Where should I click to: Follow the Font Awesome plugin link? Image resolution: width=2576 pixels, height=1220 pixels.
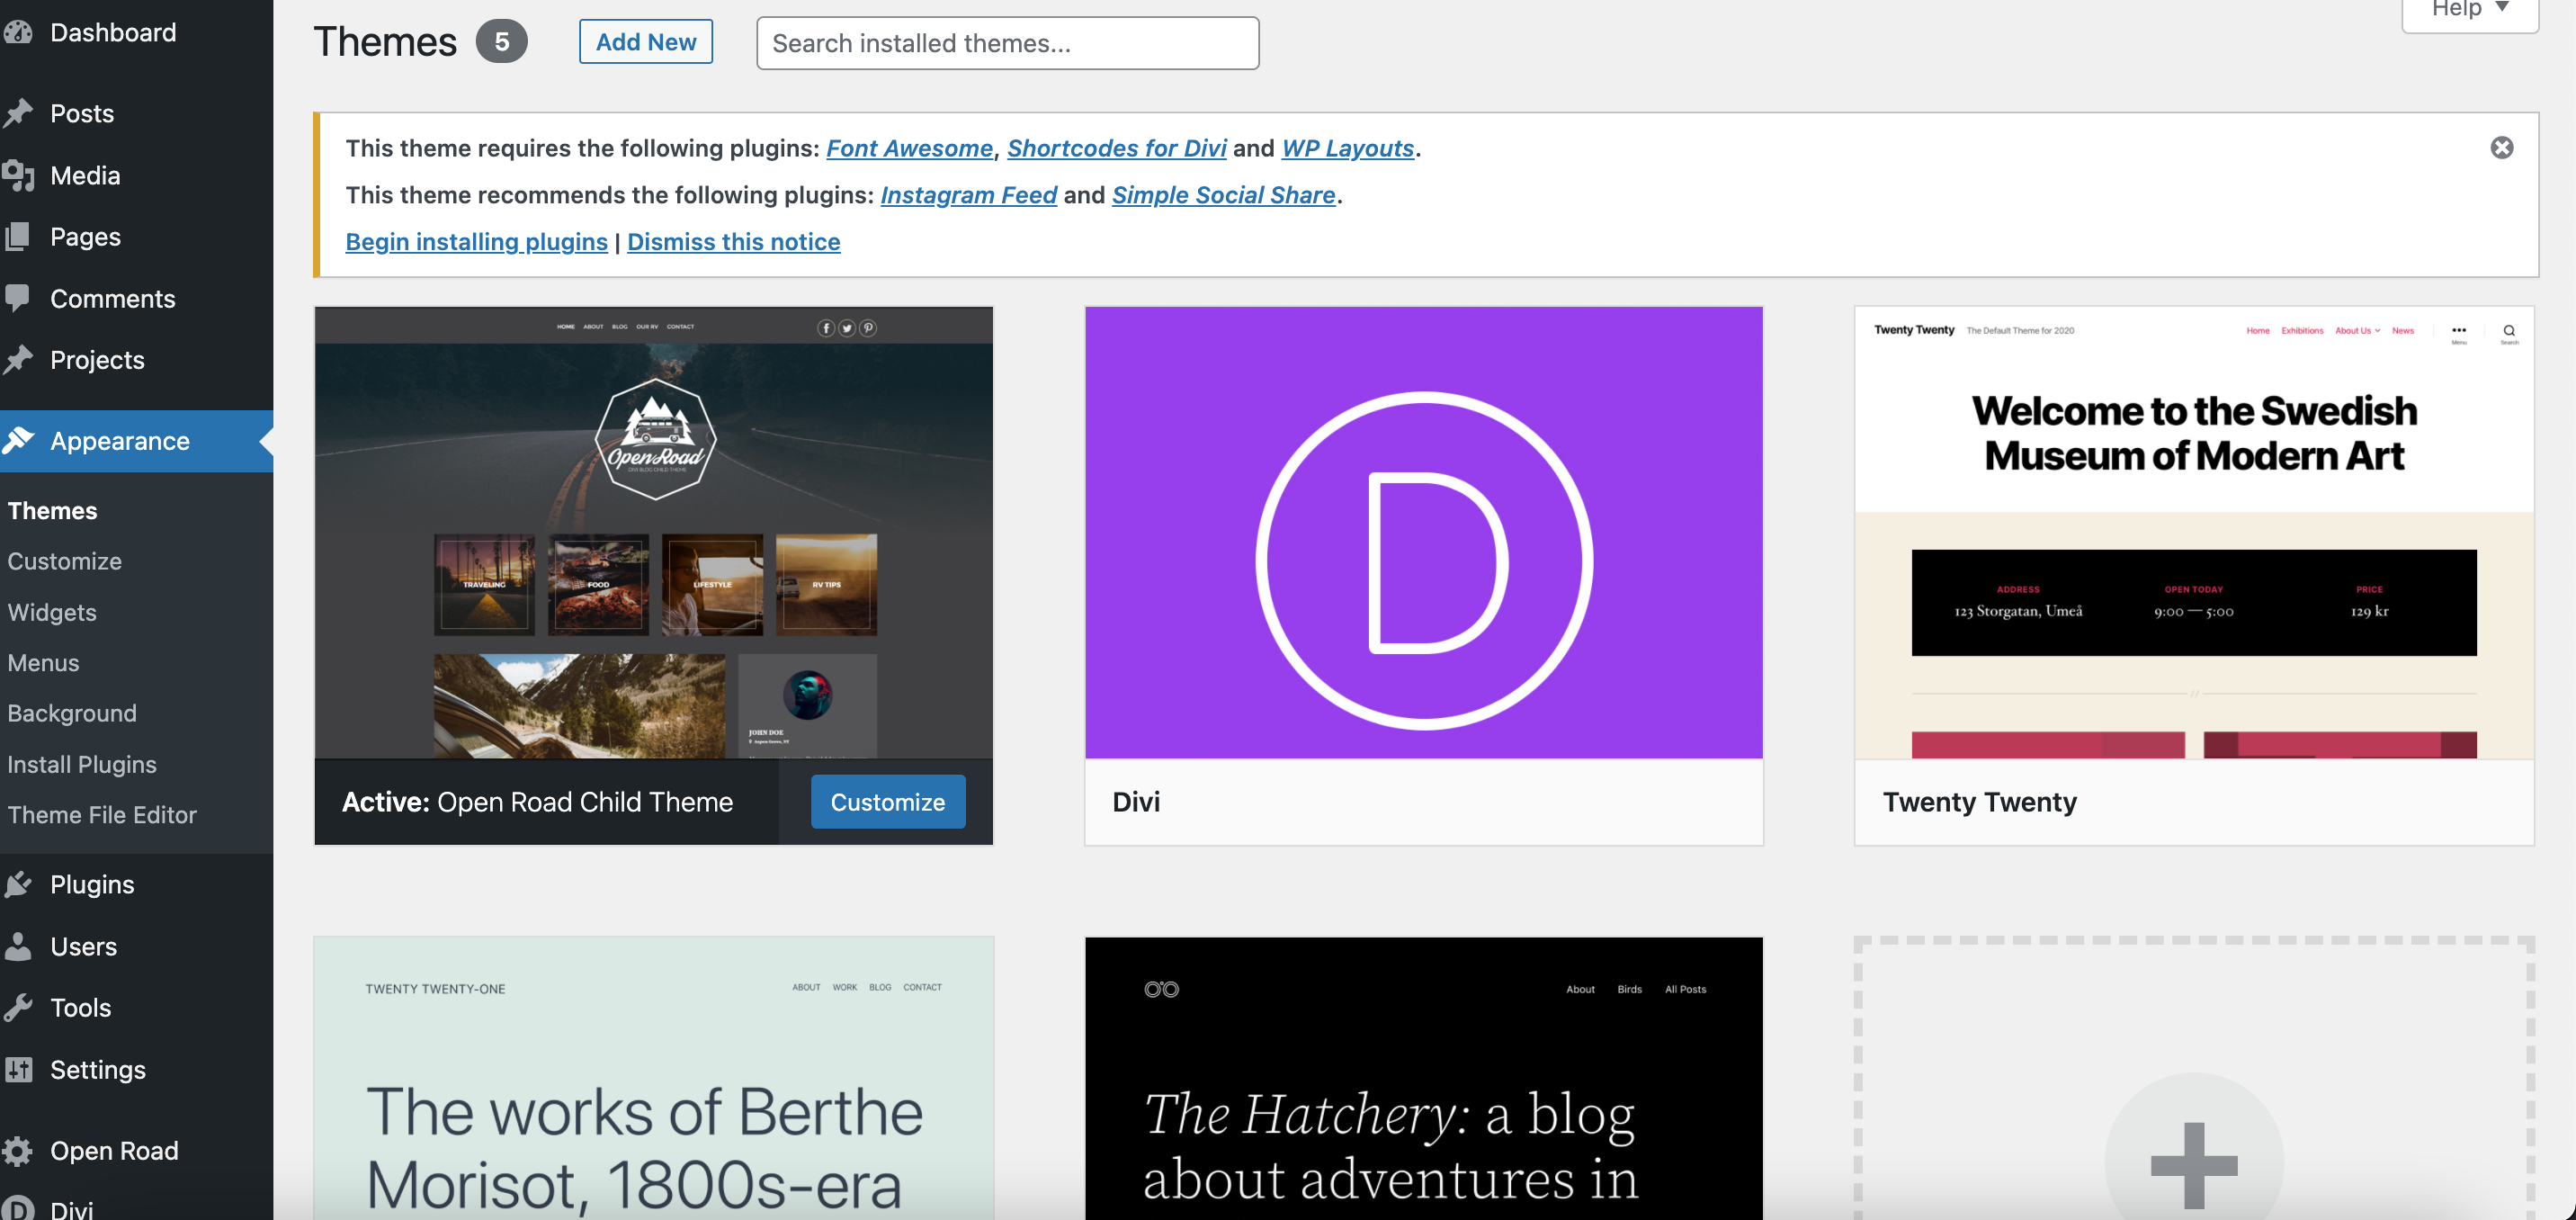click(909, 148)
